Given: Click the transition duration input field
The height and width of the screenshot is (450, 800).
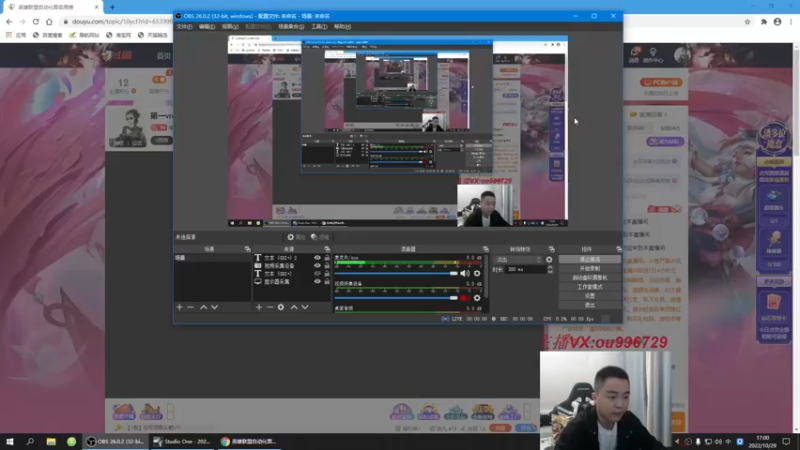Looking at the screenshot, I should click(x=524, y=269).
